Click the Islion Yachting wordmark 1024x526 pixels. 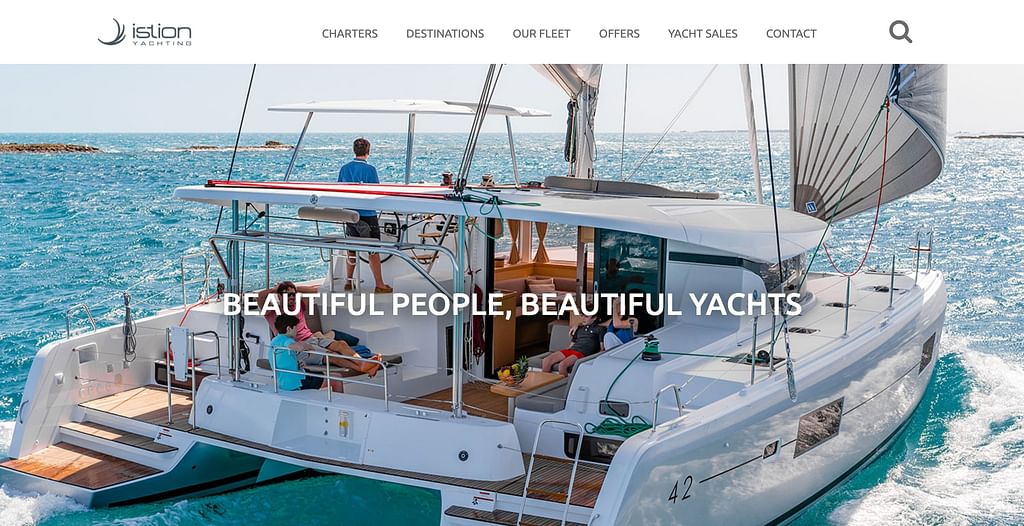(162, 34)
